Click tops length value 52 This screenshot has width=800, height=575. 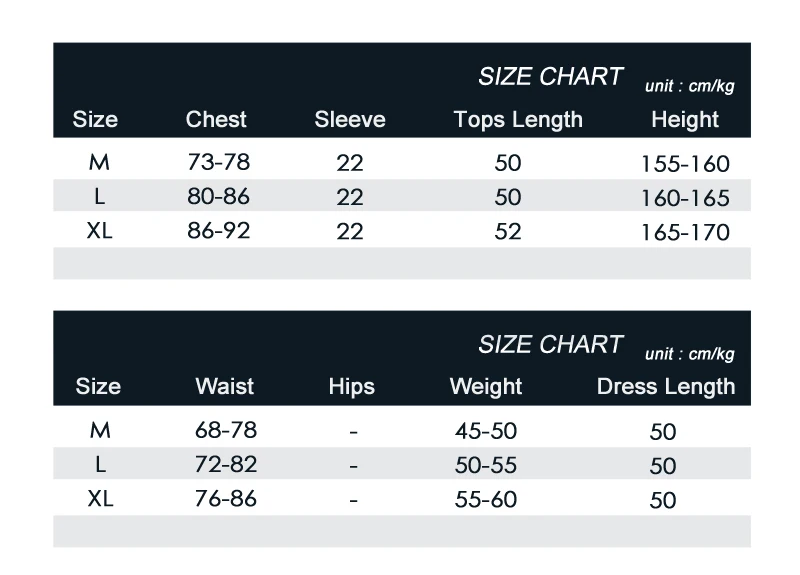tap(508, 231)
